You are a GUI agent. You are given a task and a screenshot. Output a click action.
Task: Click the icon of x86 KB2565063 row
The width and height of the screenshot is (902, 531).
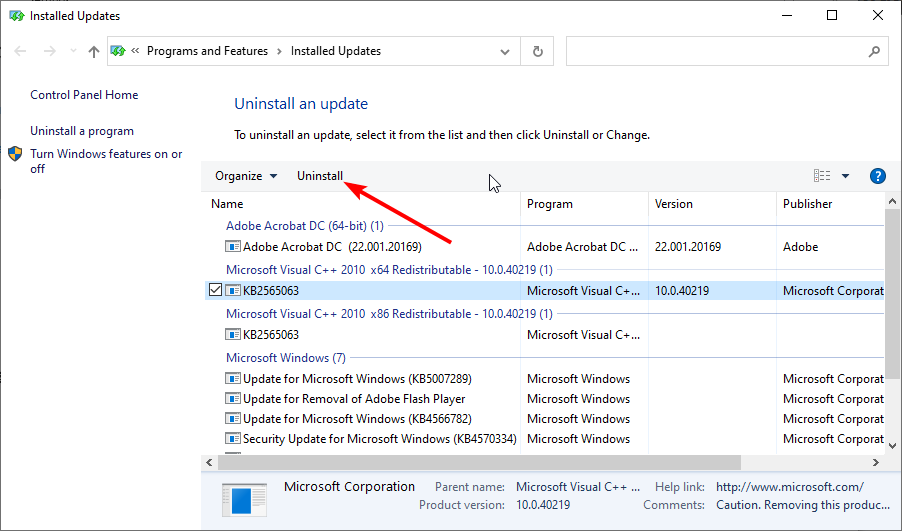(x=232, y=335)
